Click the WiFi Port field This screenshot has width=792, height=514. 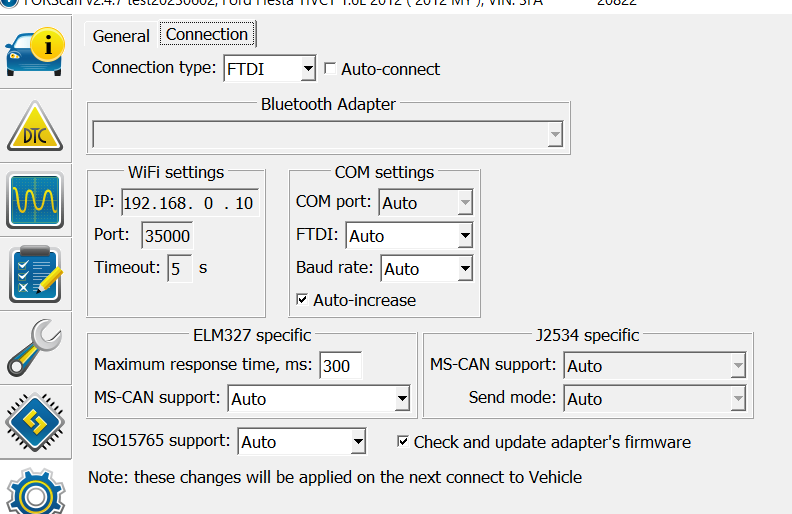pyautogui.click(x=167, y=236)
